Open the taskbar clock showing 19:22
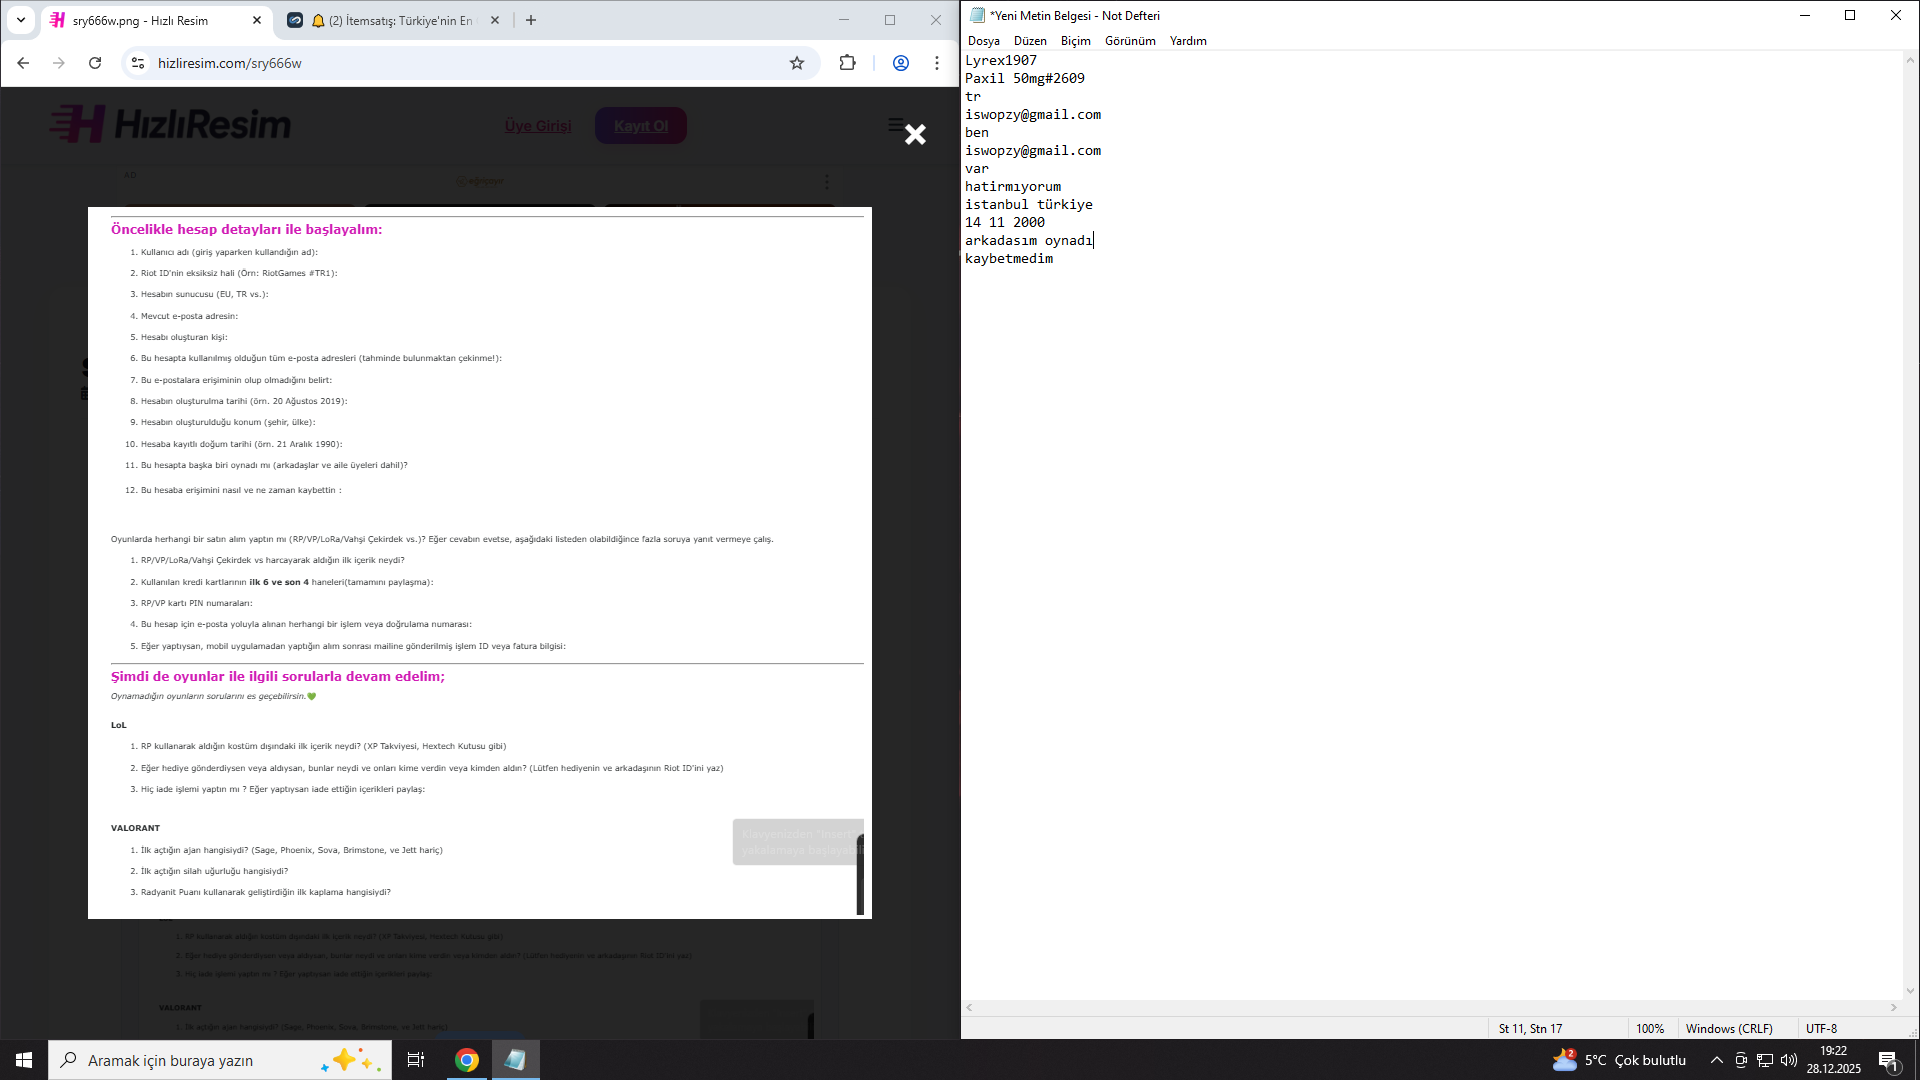Image resolution: width=1920 pixels, height=1080 pixels. tap(1834, 1060)
